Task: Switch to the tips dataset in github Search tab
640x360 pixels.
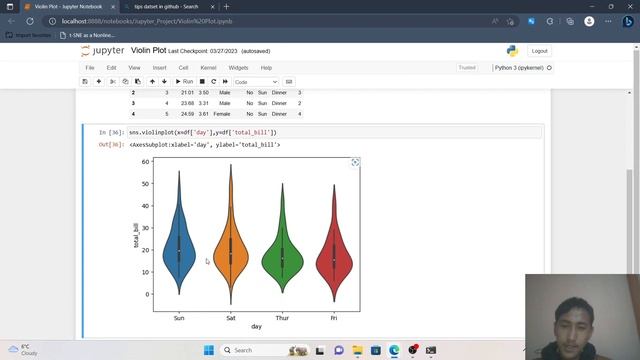Action: pyautogui.click(x=166, y=7)
